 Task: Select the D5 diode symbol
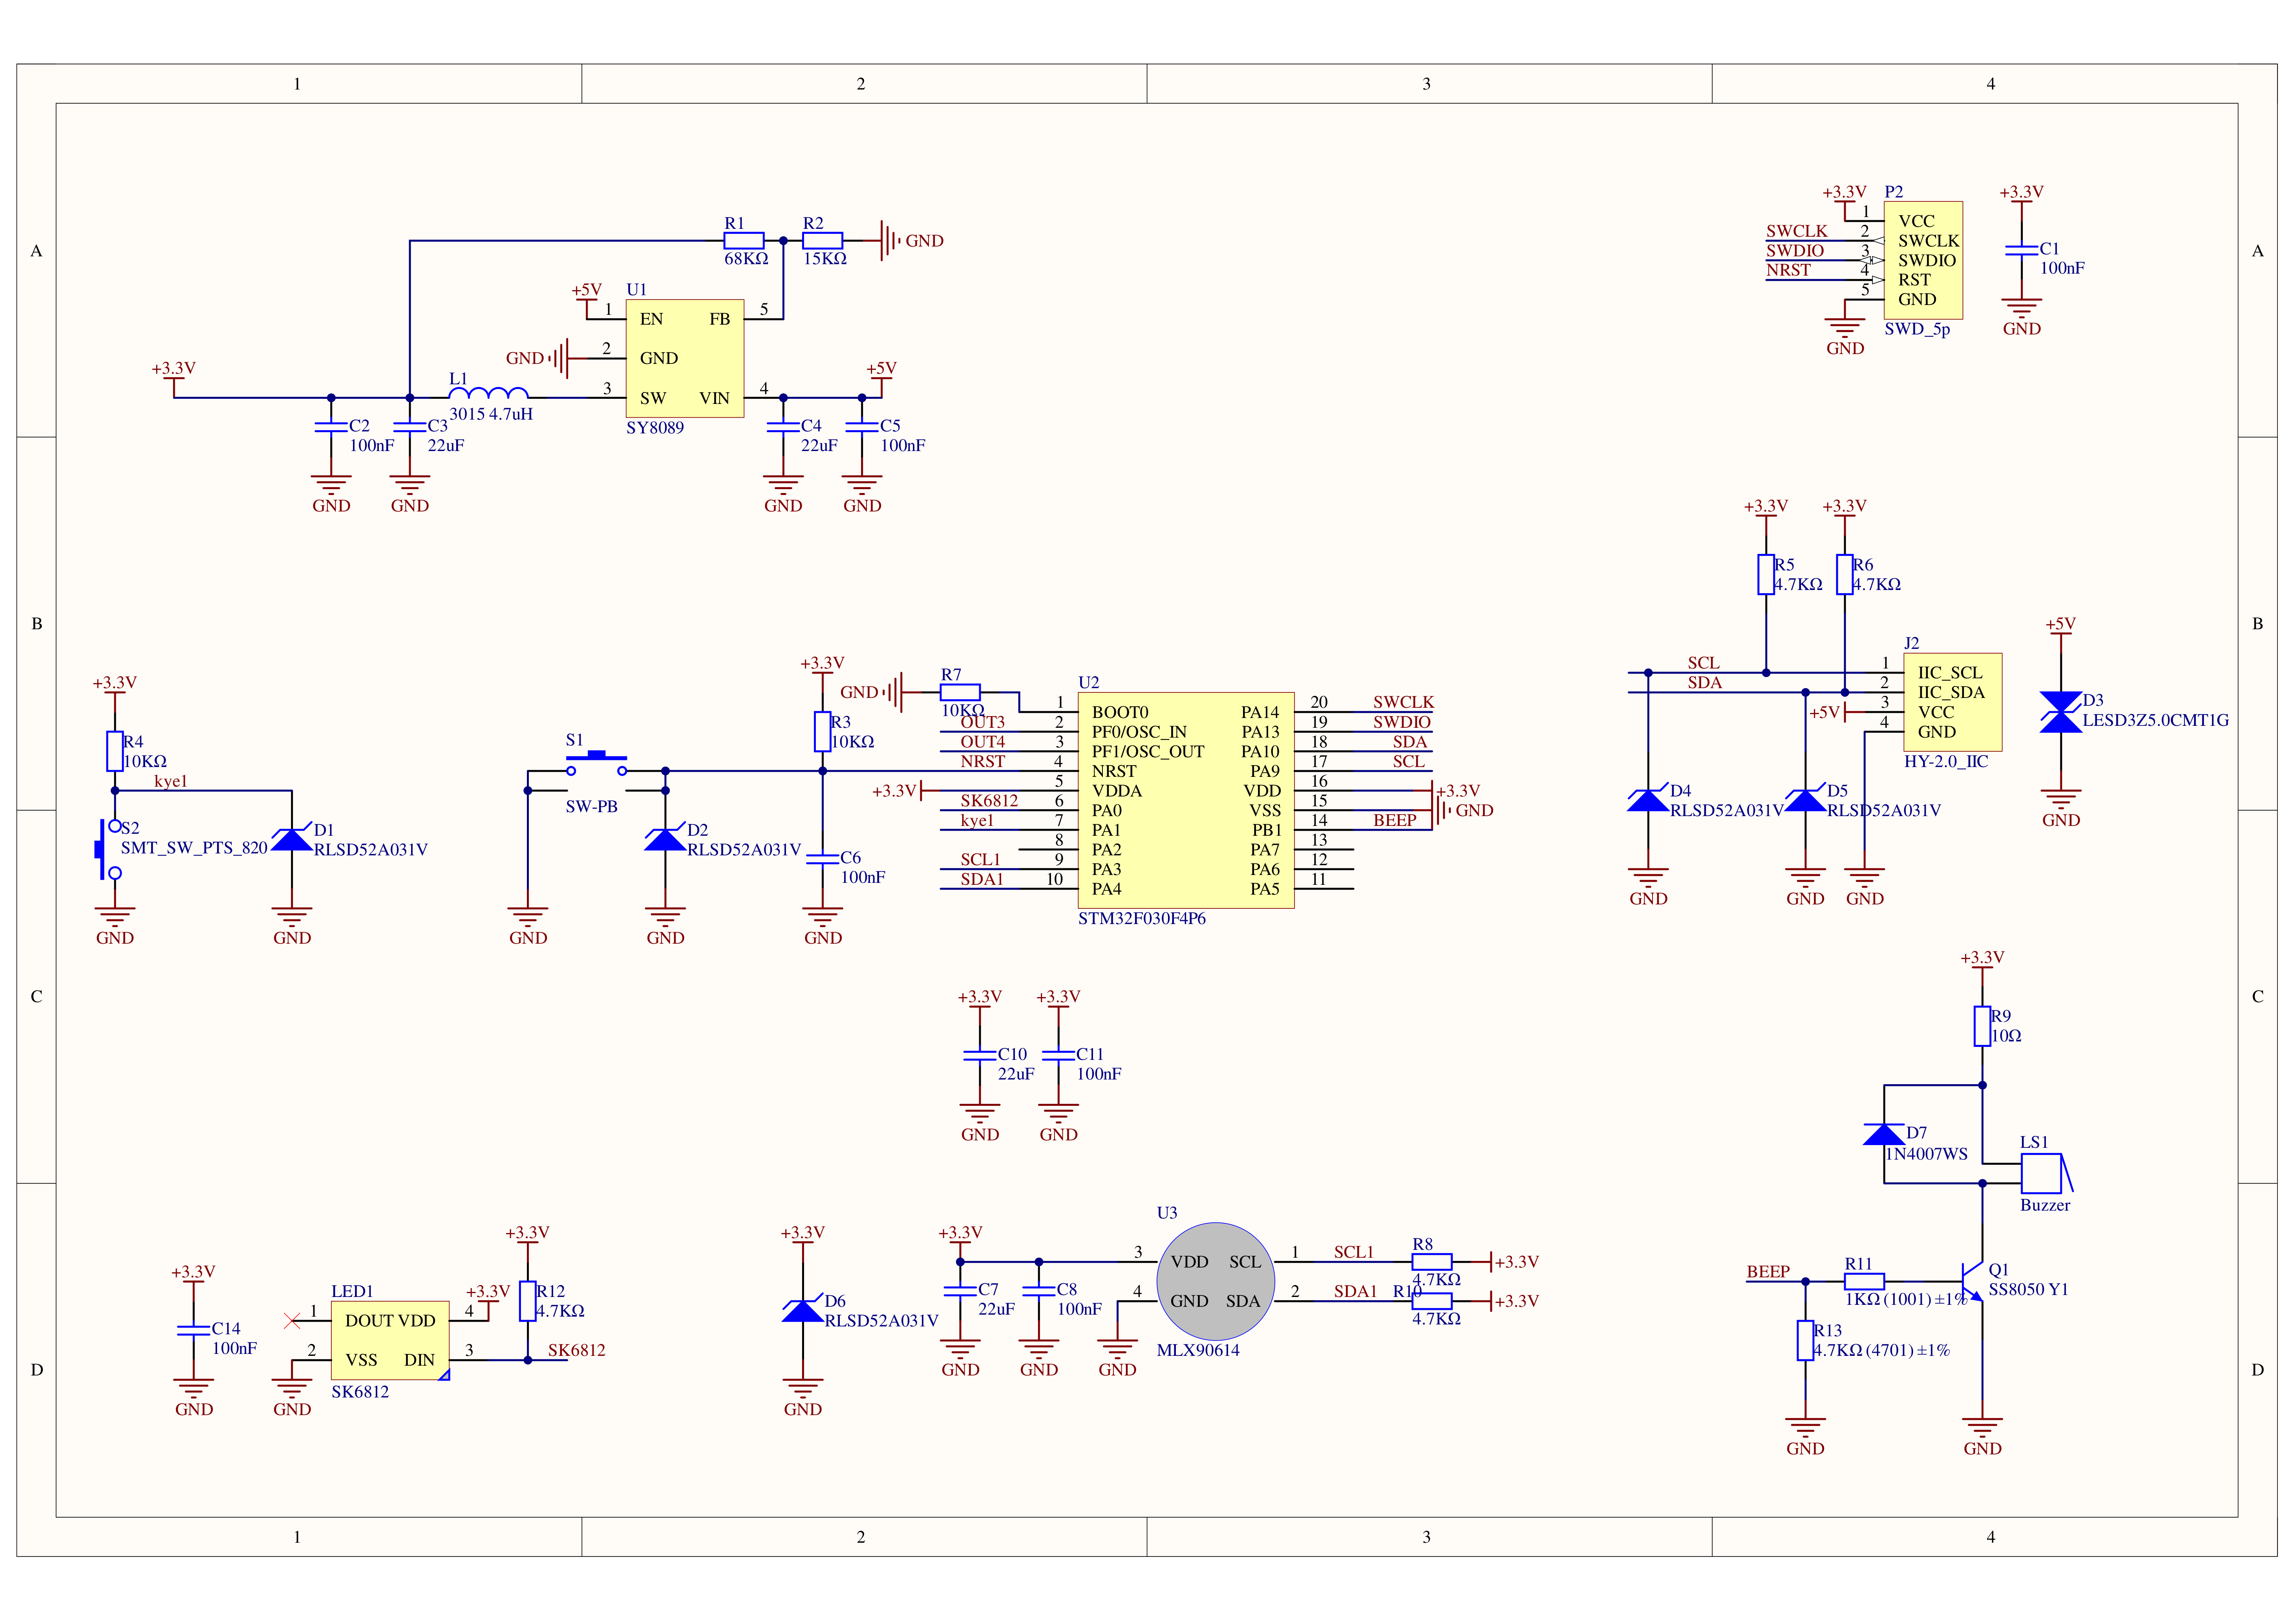tap(1805, 800)
